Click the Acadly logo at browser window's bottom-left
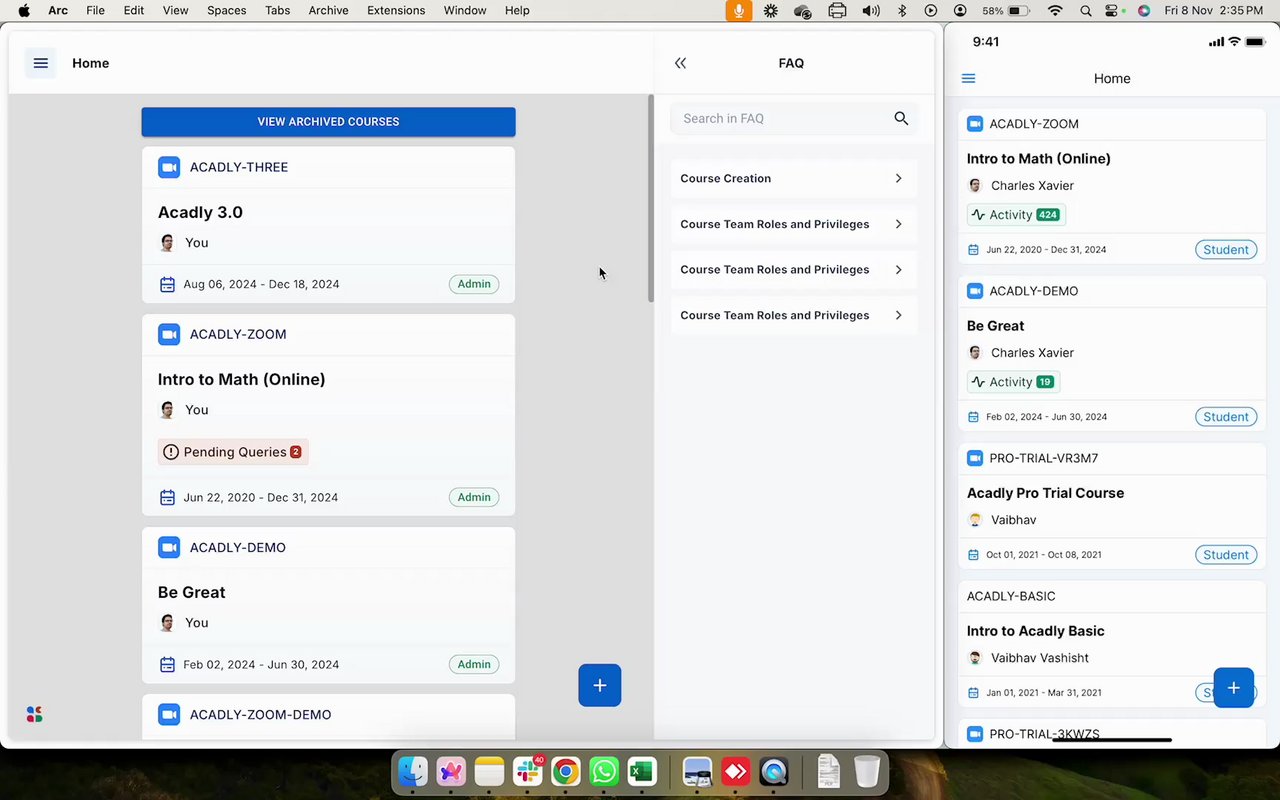This screenshot has height=800, width=1280. click(x=34, y=714)
